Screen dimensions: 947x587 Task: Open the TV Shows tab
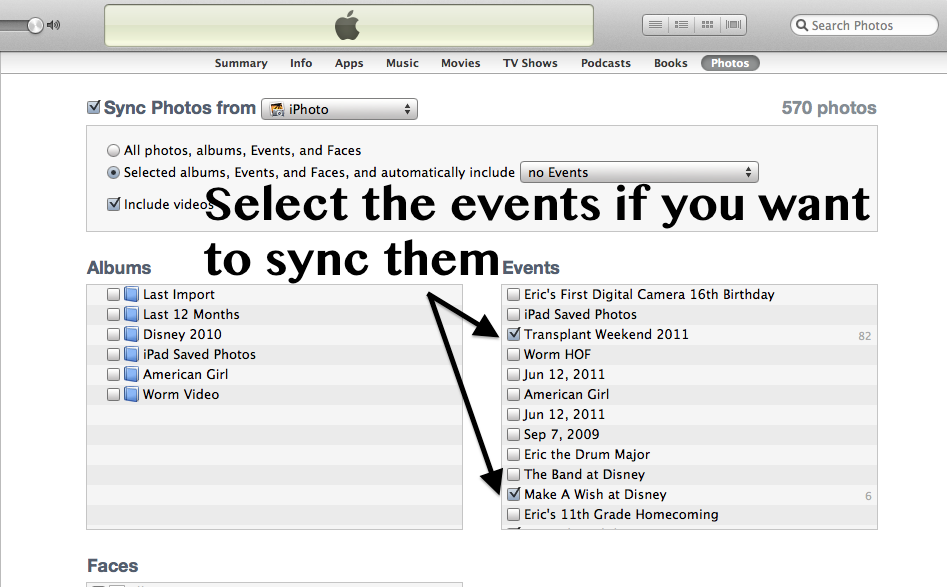(530, 63)
